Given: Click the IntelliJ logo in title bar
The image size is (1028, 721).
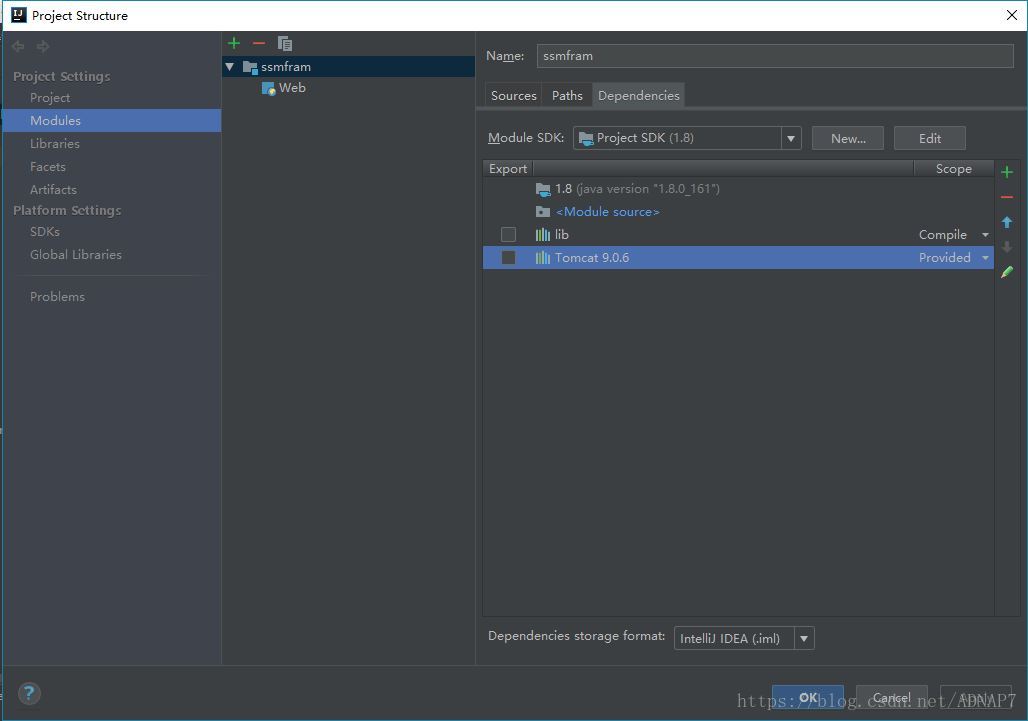Looking at the screenshot, I should (x=19, y=15).
